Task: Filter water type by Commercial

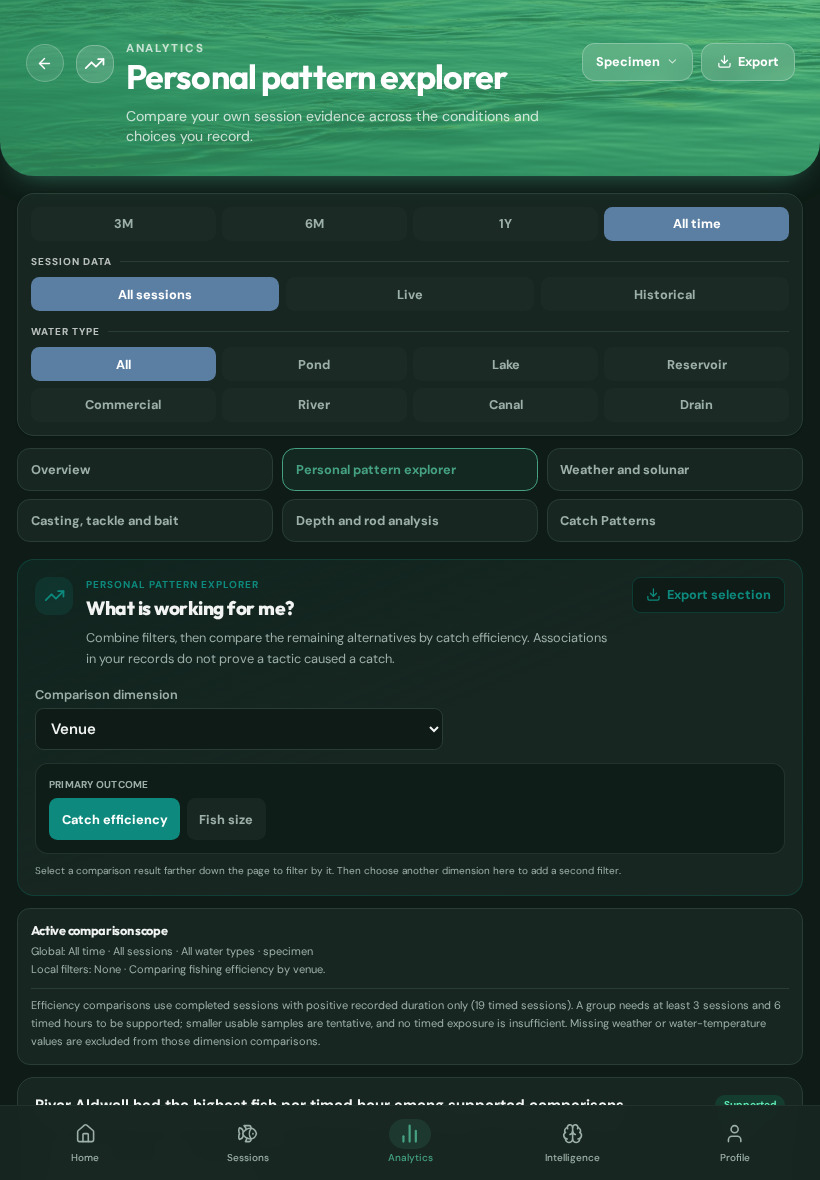Action: [x=123, y=405]
